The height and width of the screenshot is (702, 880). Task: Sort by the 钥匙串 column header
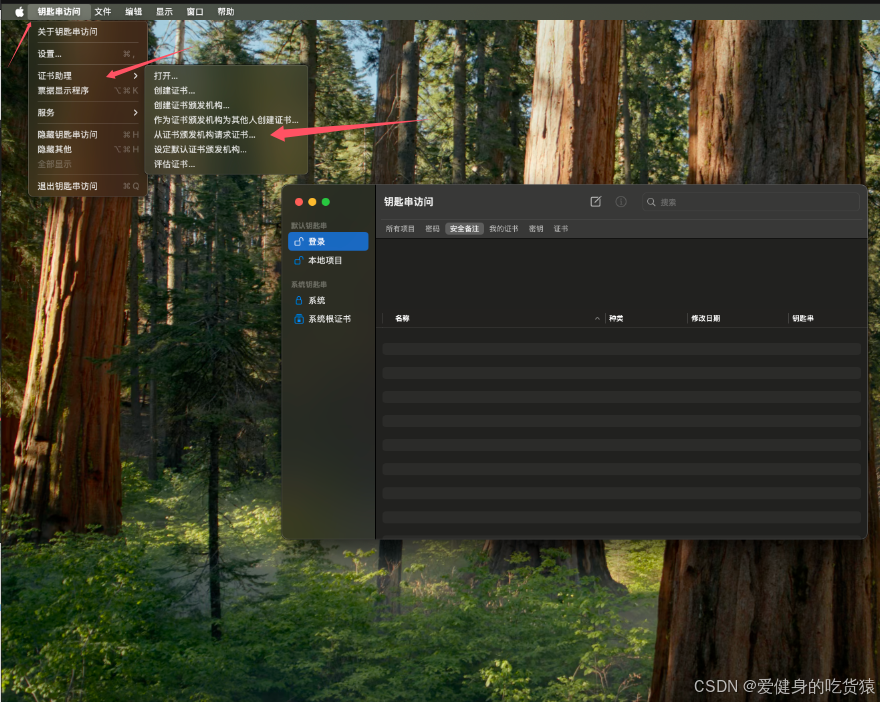[803, 318]
